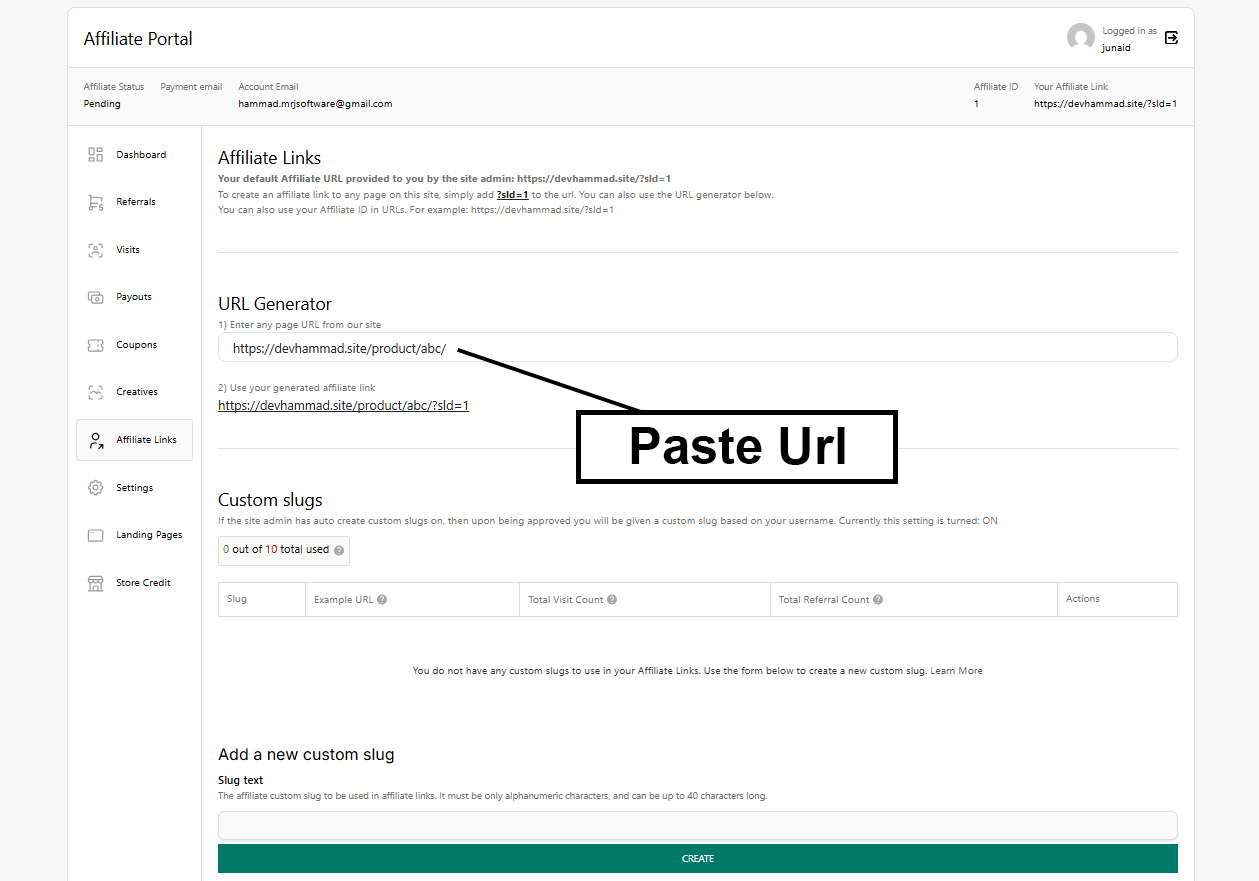Focus the Slug text input field
This screenshot has width=1259, height=881.
pyautogui.click(x=697, y=826)
